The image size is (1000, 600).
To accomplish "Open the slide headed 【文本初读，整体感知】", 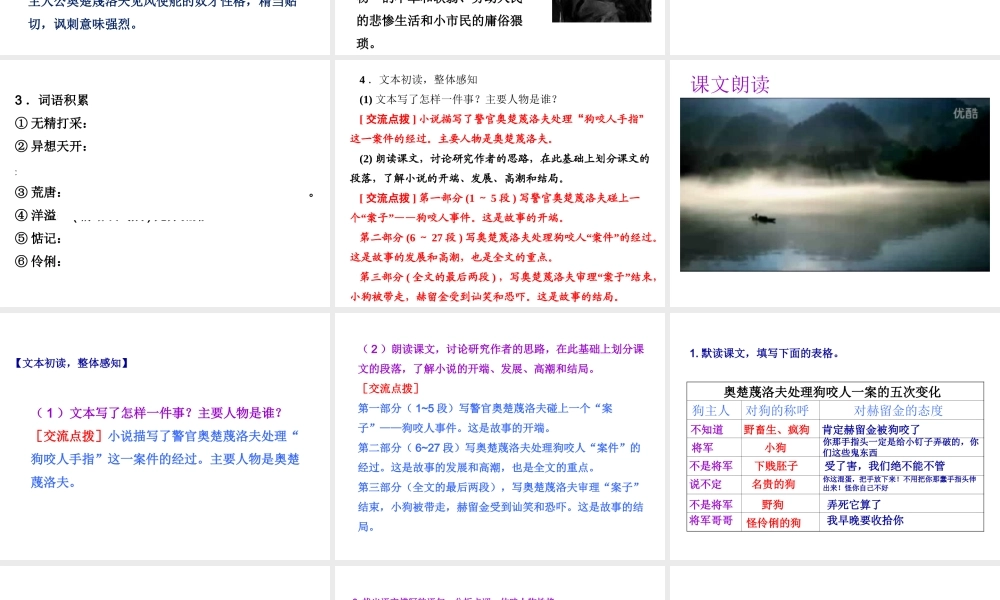I will pos(165,436).
